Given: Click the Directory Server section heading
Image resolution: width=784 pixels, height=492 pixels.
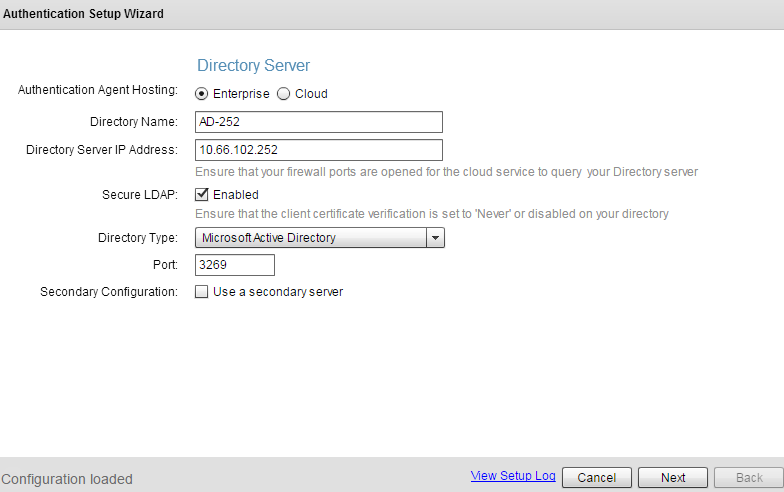Looking at the screenshot, I should click(x=253, y=66).
